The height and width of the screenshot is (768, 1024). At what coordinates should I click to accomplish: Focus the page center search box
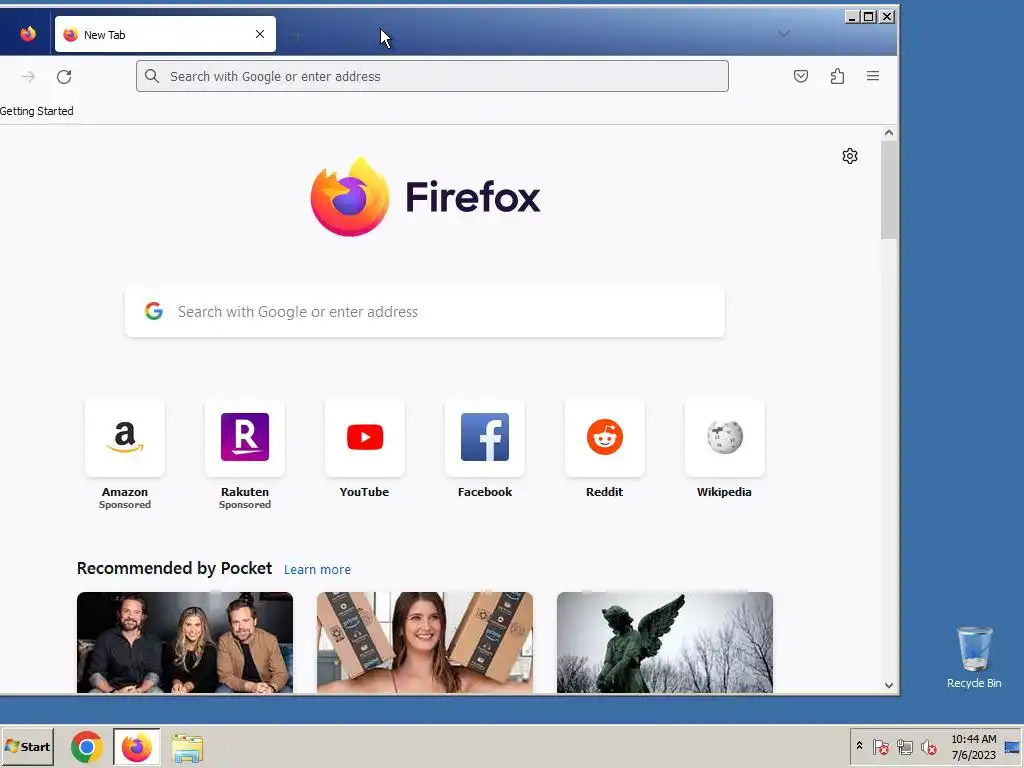pos(424,312)
